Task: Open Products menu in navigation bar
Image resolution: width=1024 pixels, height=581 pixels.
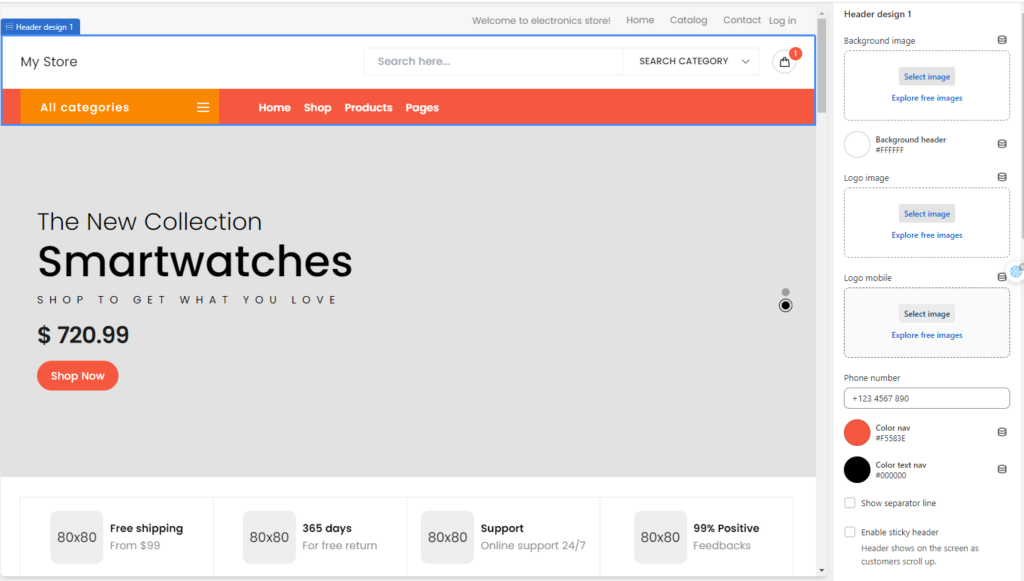Action: coord(368,108)
